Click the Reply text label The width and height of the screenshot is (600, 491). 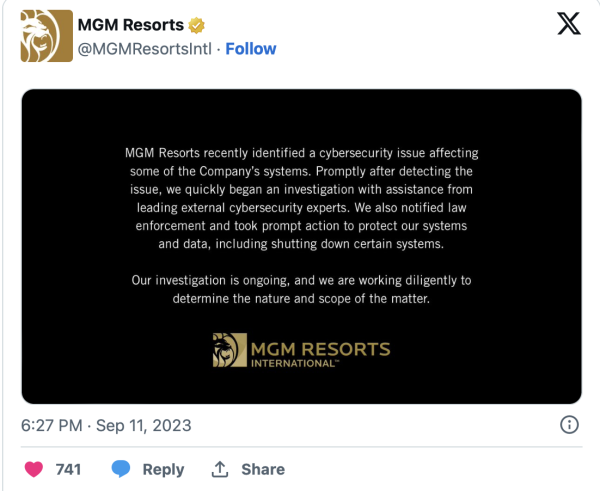coord(163,470)
